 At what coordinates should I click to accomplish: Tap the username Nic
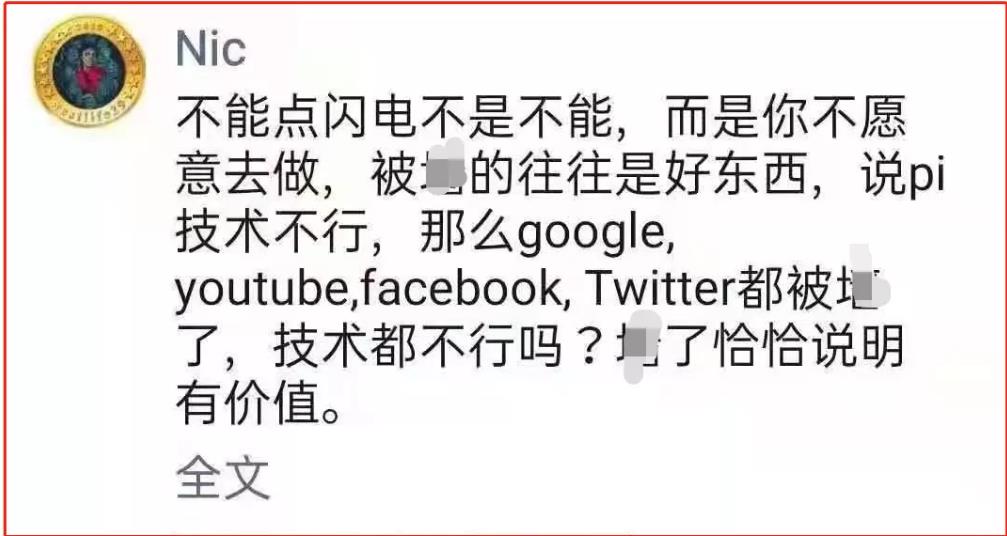point(211,49)
